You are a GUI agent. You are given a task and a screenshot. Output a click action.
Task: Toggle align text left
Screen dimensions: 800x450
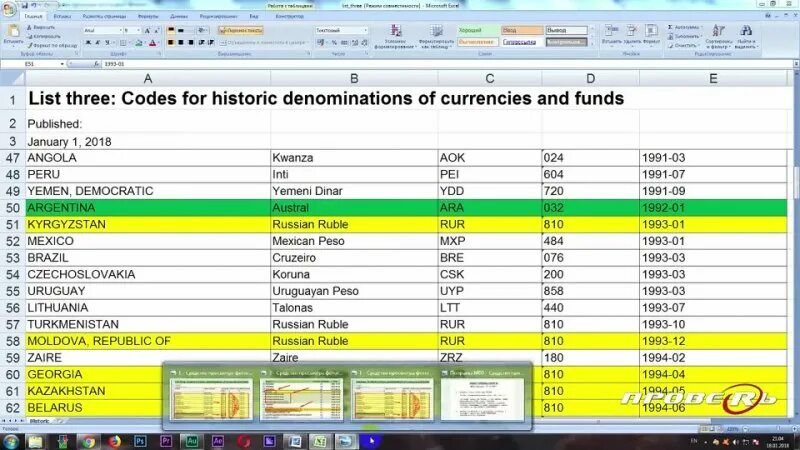click(171, 43)
